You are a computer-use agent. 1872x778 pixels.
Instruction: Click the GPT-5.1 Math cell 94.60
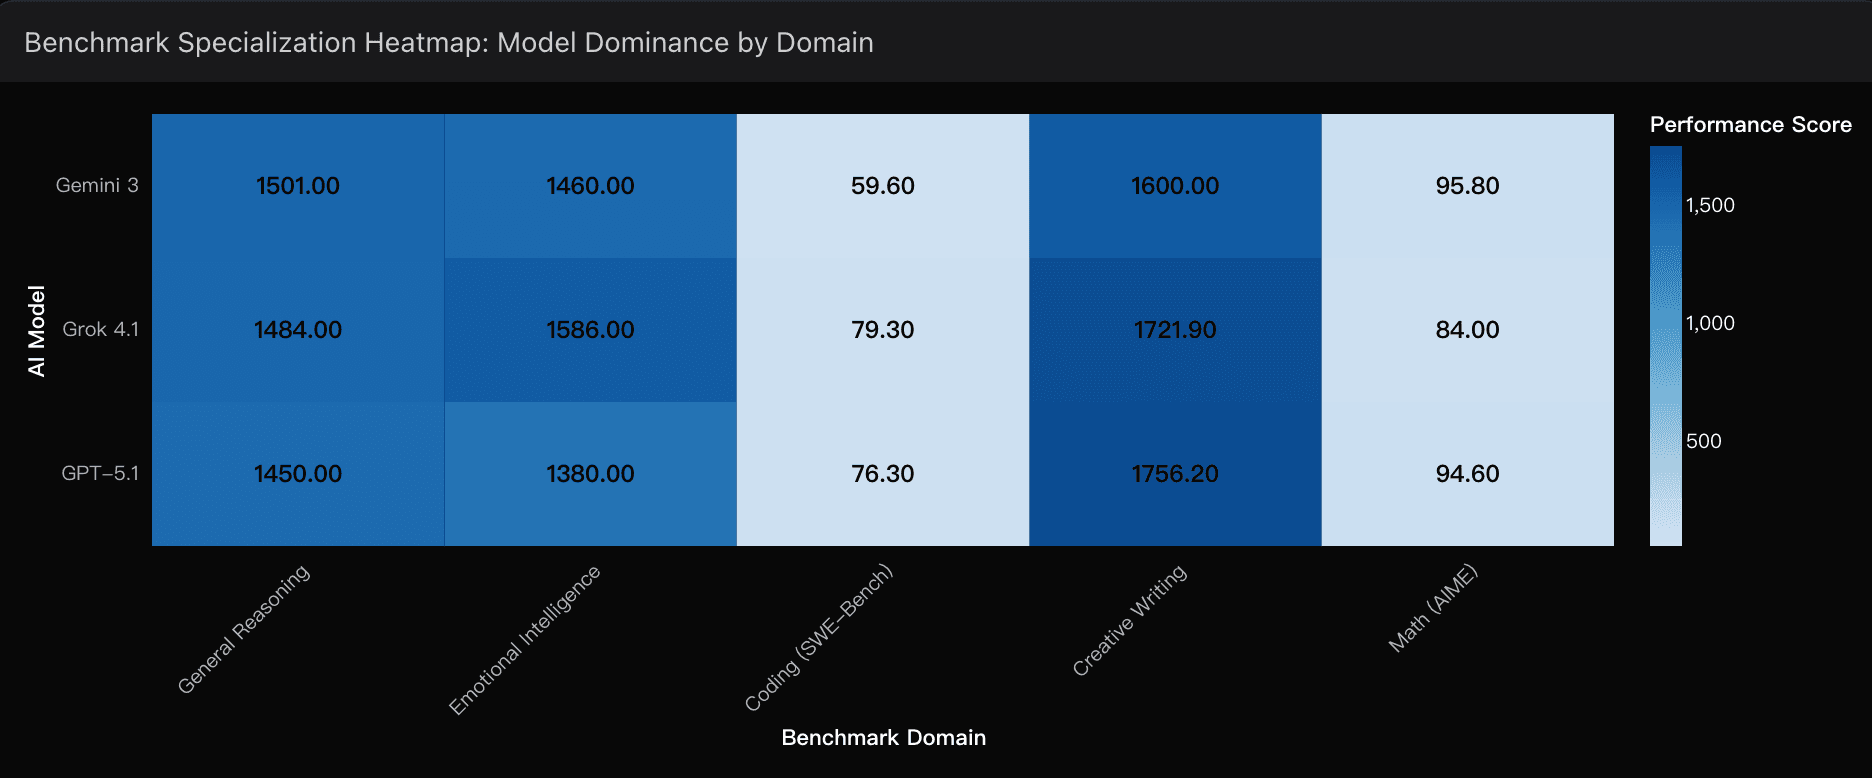click(x=1467, y=474)
